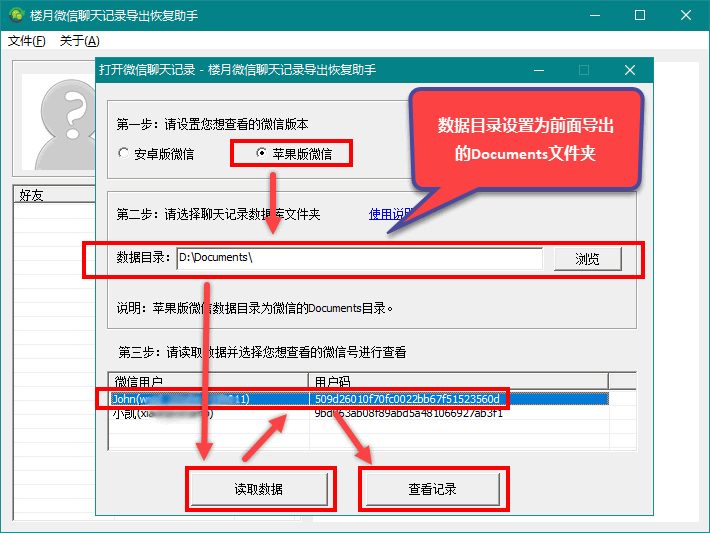Maximize the main application window

(640, 15)
